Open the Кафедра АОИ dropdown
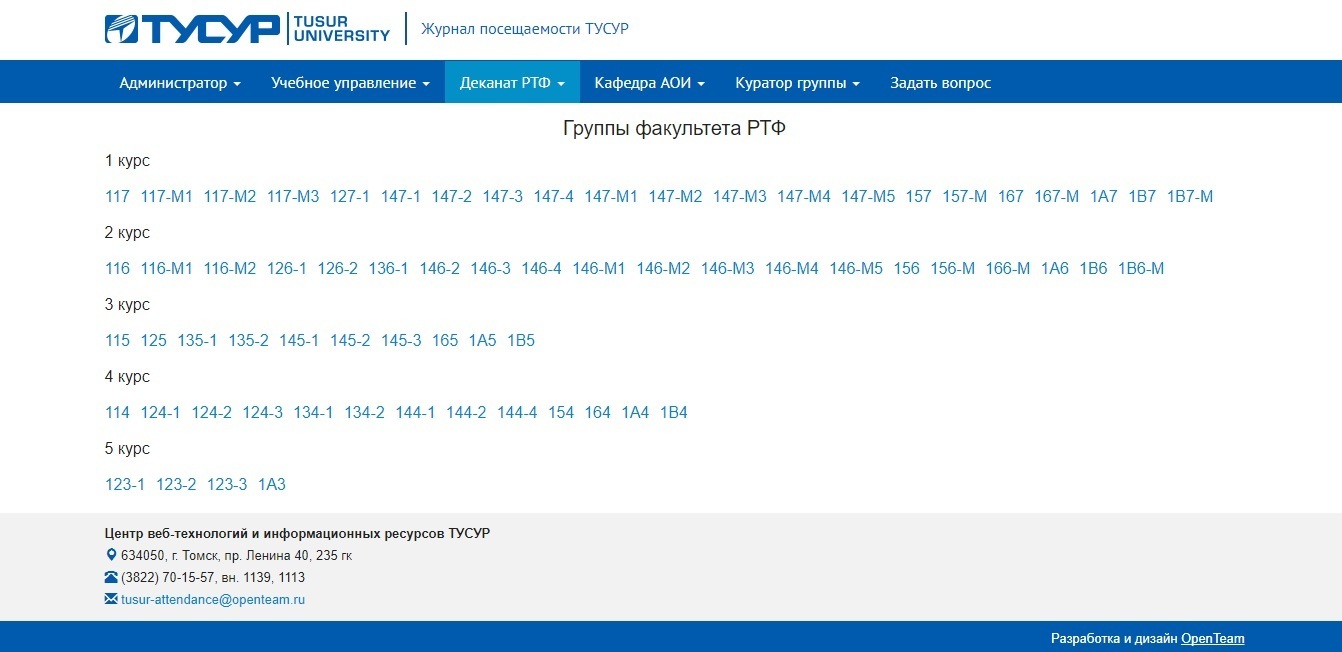Screen dimensions: 1342x652 (649, 83)
